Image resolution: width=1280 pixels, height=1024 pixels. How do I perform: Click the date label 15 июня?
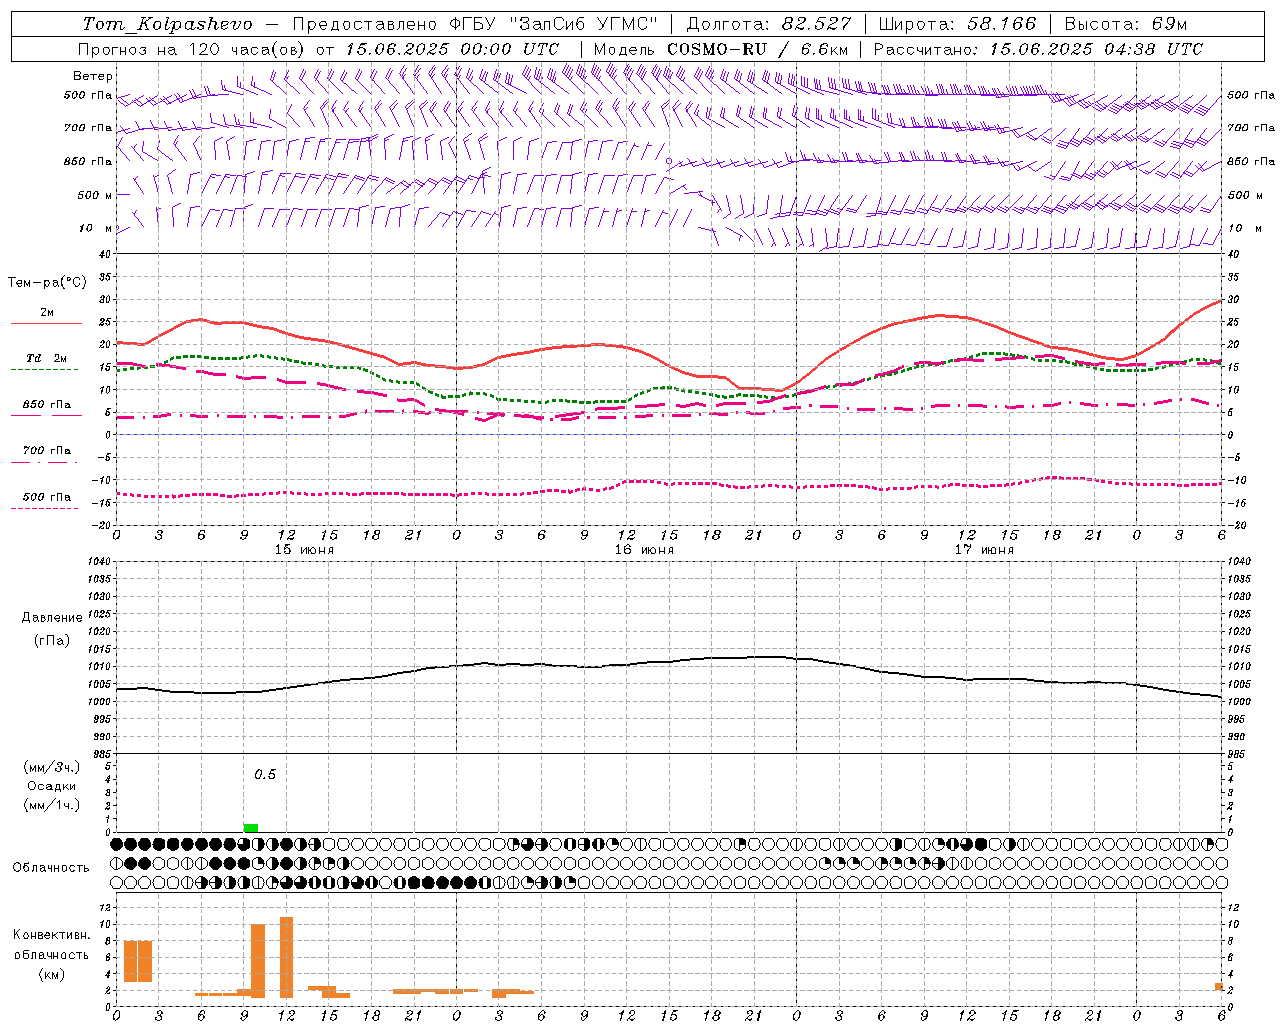click(x=304, y=550)
